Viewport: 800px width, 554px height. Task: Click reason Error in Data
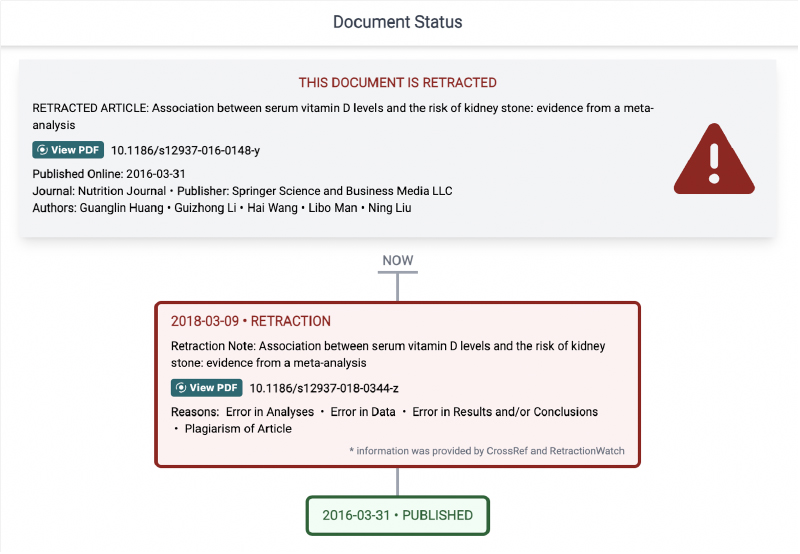(x=363, y=412)
